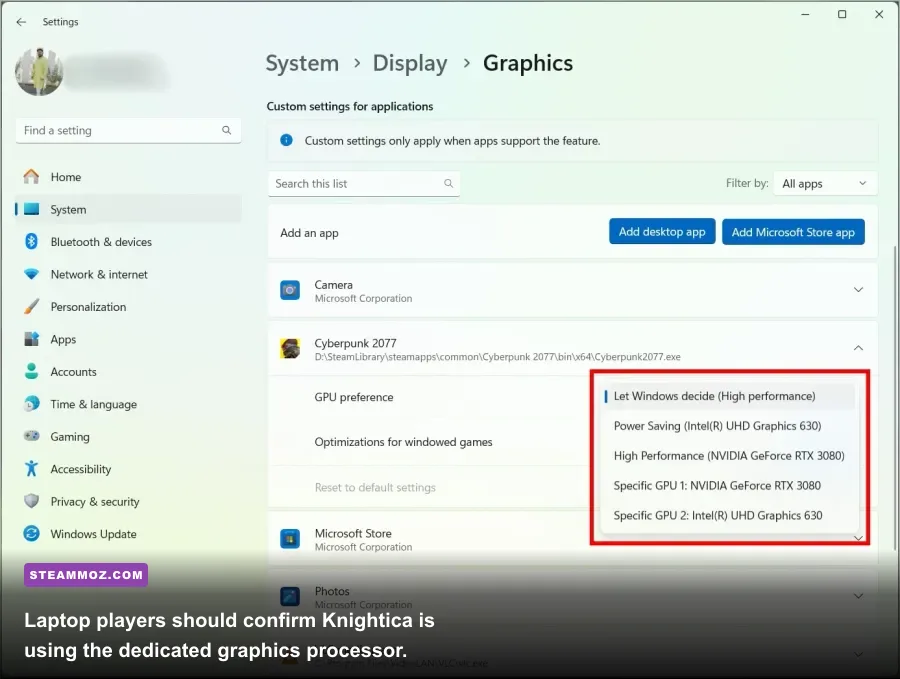900x679 pixels.
Task: Open Personalization settings
Action: 128,306
